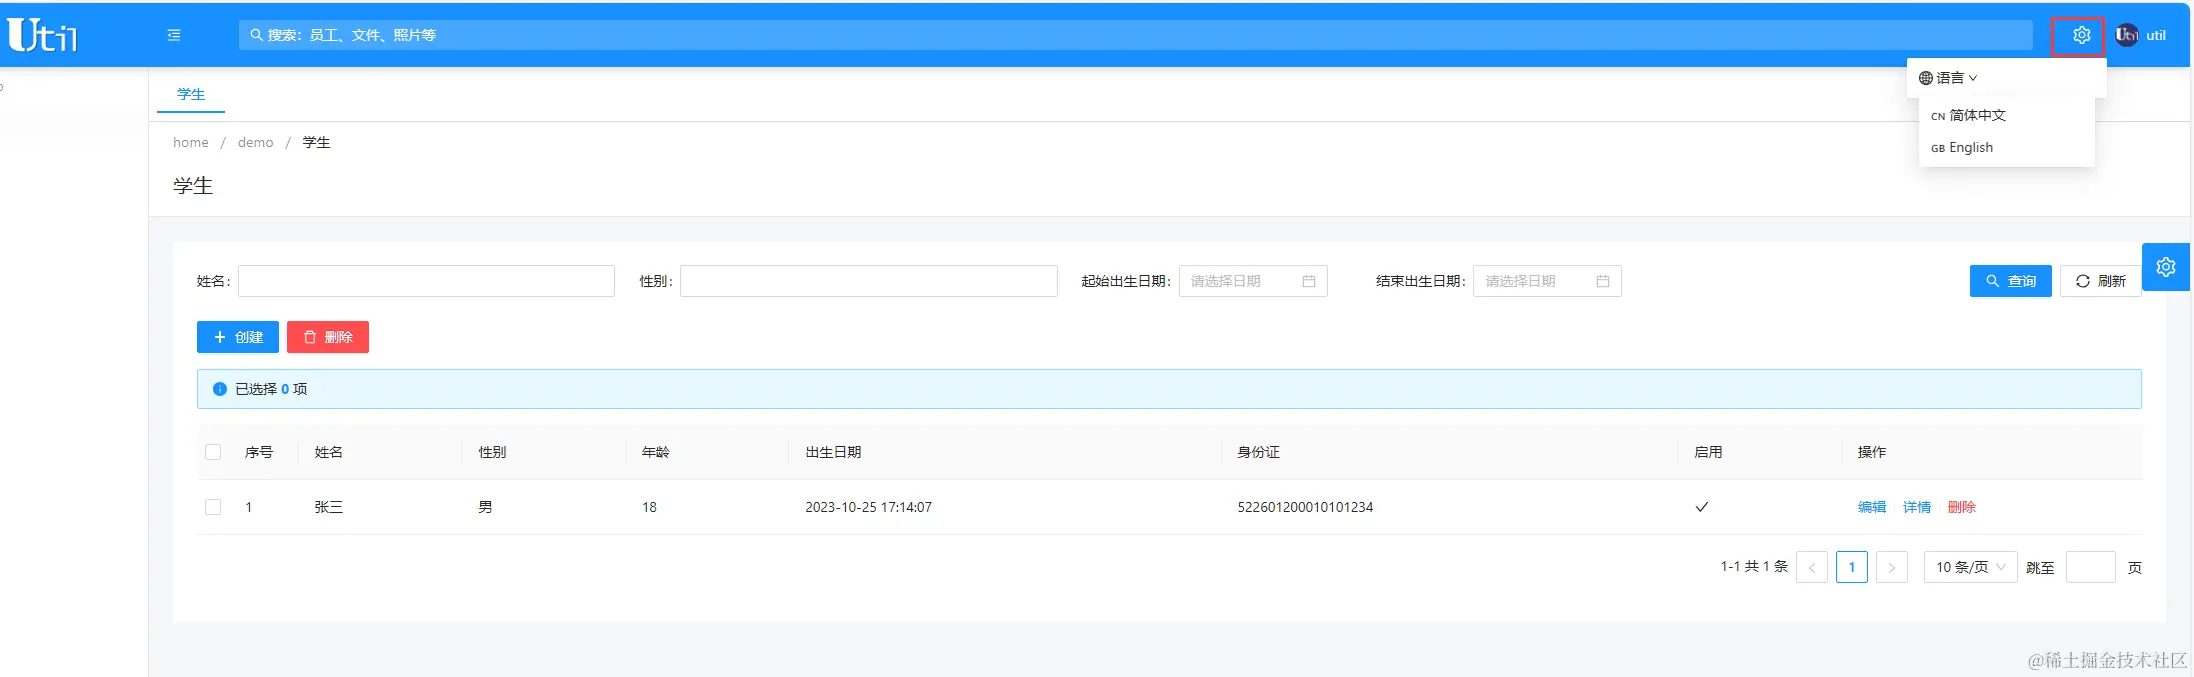The width and height of the screenshot is (2194, 677).
Task: Click the info icon in selection alert
Action: (x=220, y=389)
